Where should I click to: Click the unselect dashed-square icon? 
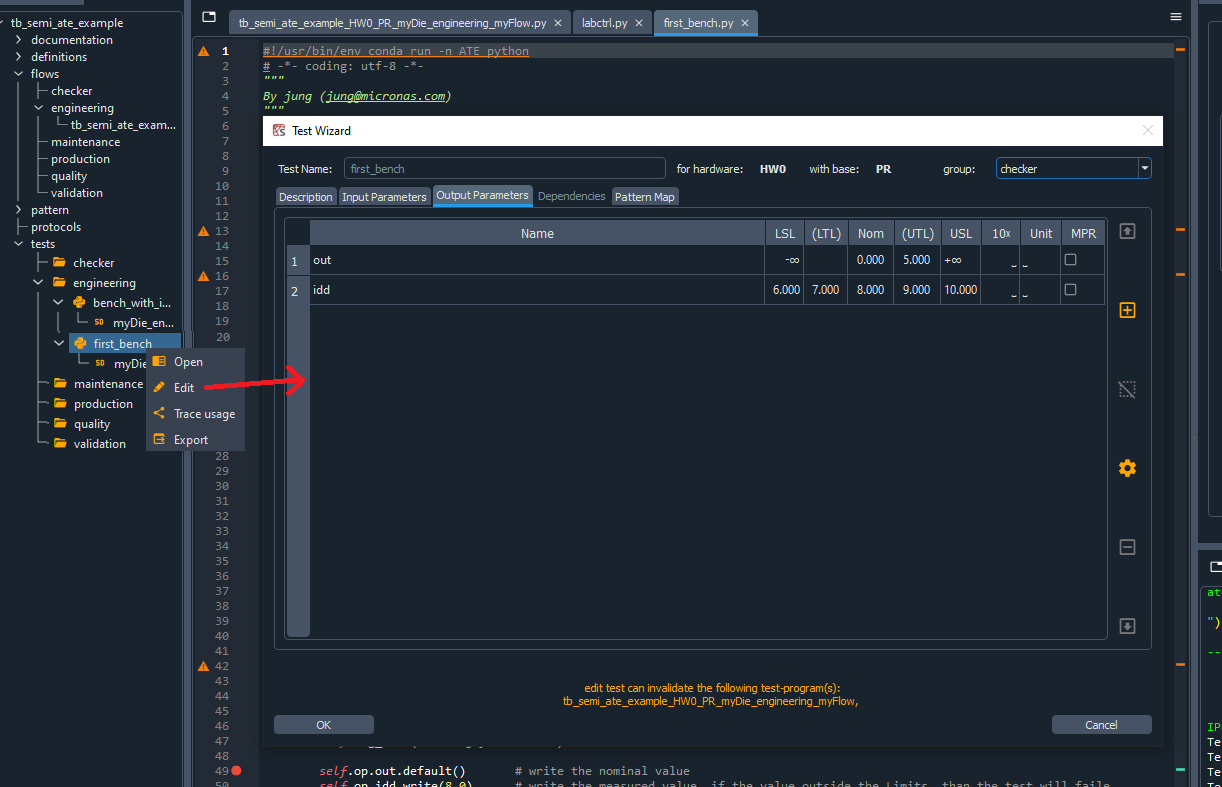point(1127,389)
